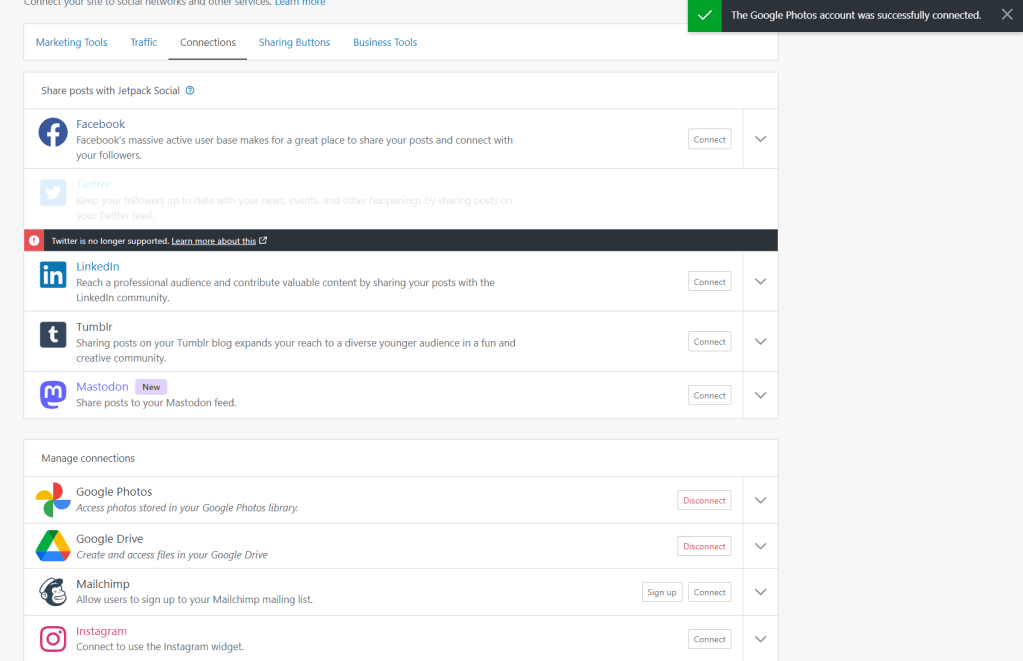Expand the LinkedIn connection details

pyautogui.click(x=760, y=281)
